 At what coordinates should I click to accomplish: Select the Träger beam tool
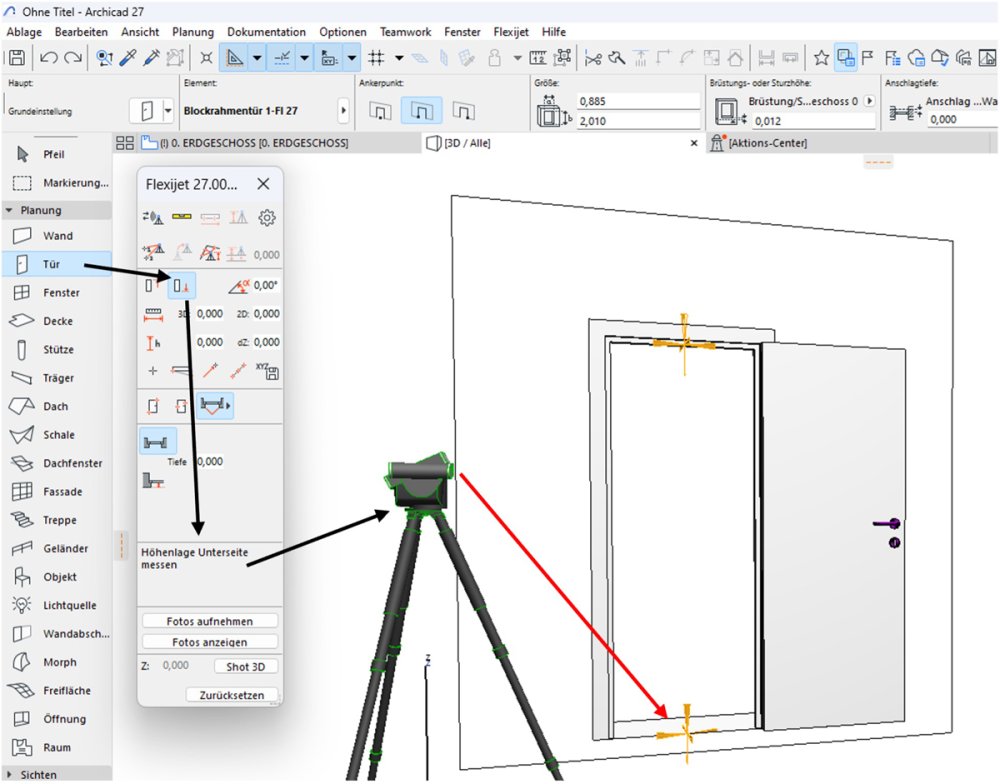point(56,378)
